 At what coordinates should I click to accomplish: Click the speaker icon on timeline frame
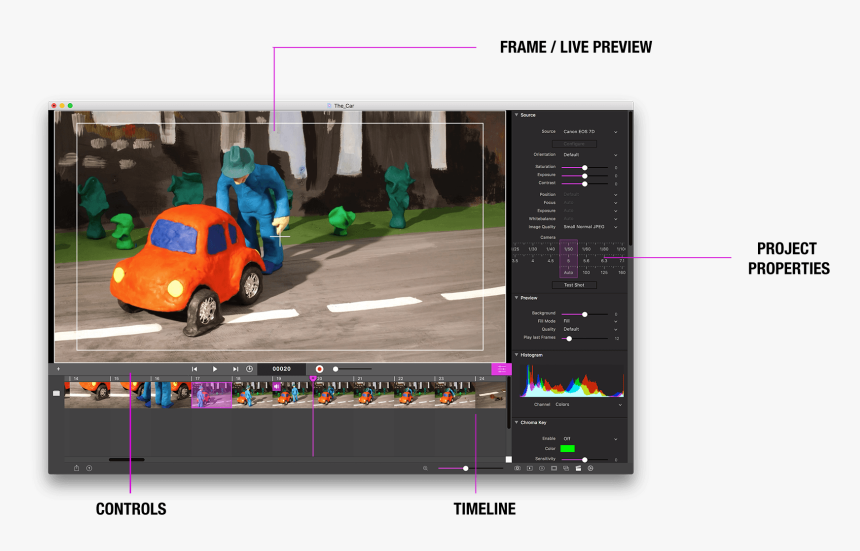pos(277,388)
